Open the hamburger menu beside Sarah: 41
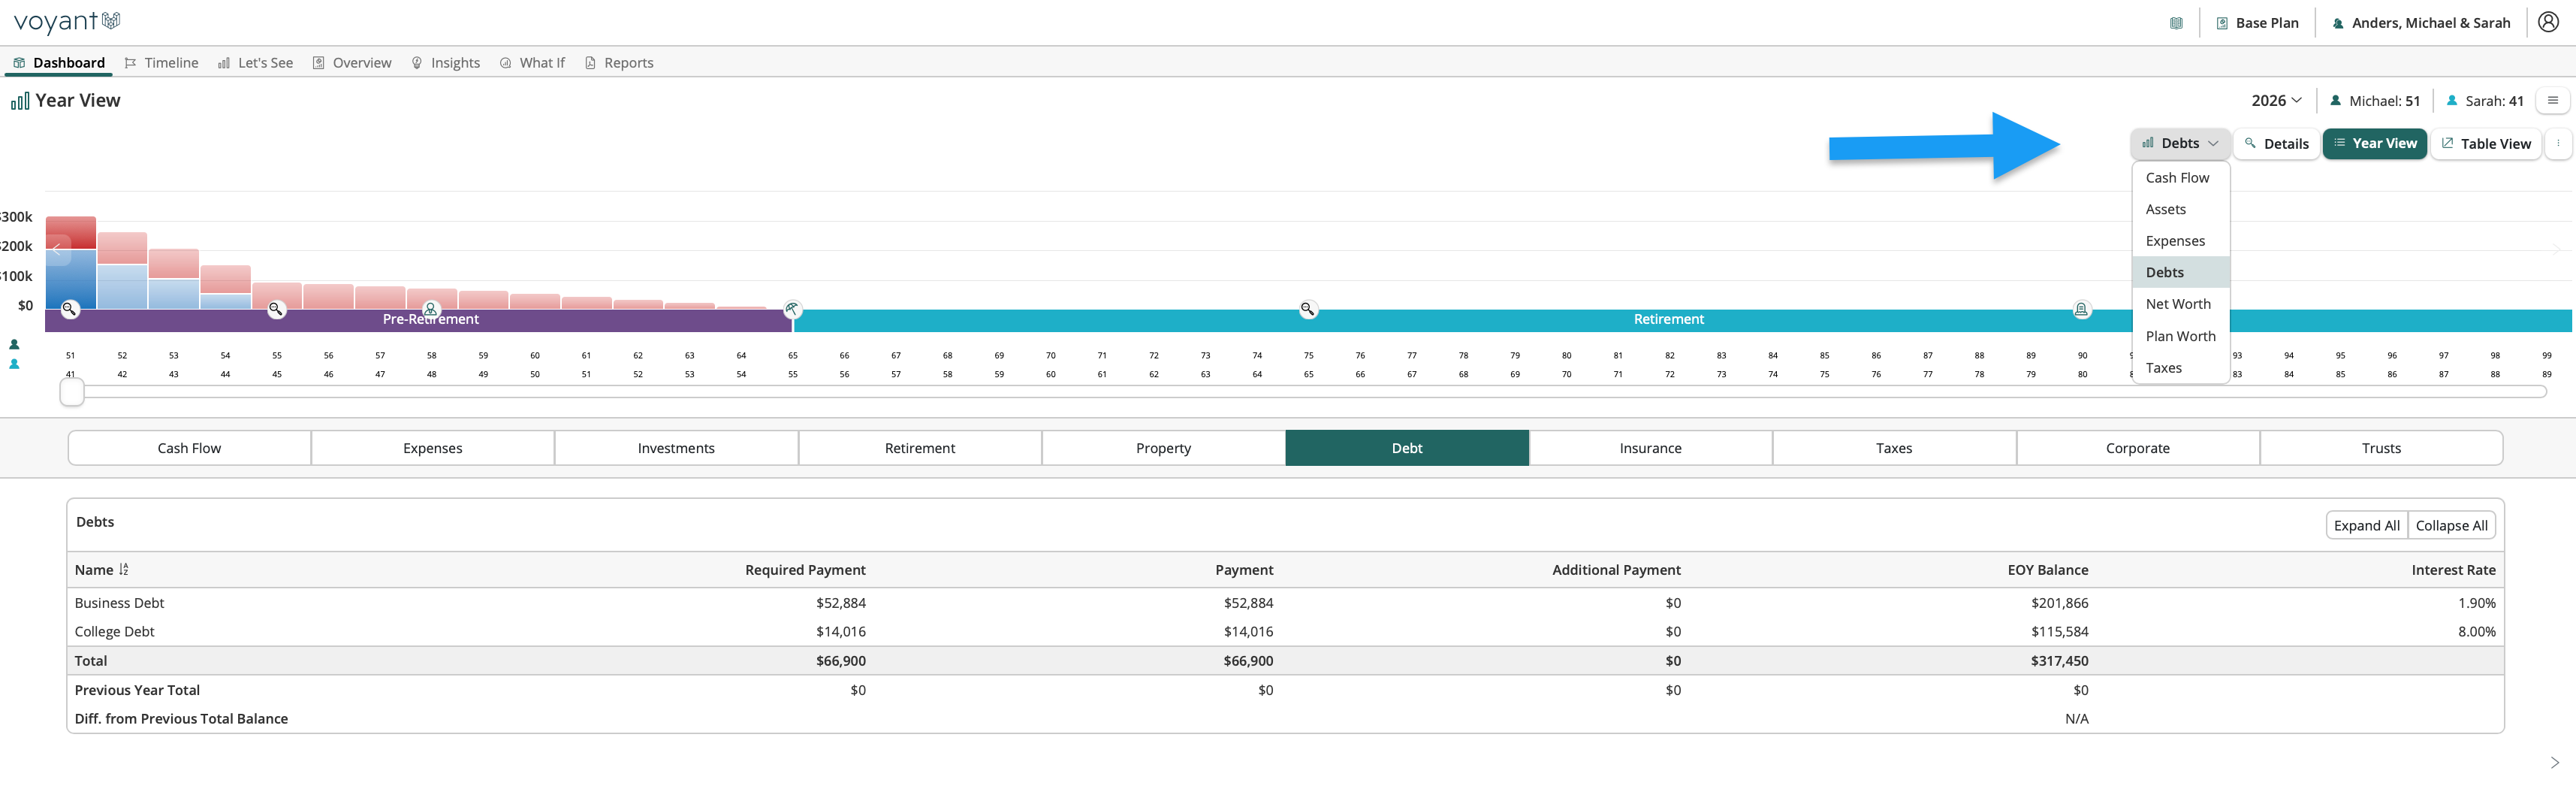This screenshot has height=804, width=2576. [2553, 100]
